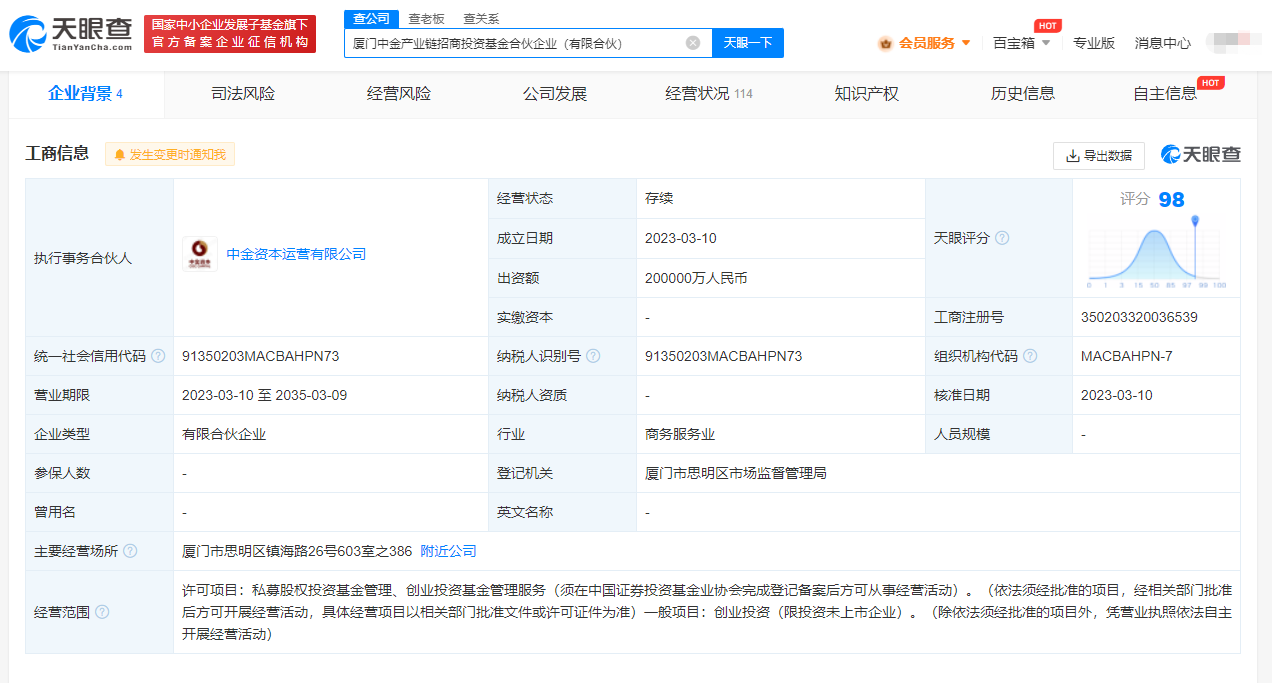Select the organization code MACBAHPN-7
The height and width of the screenshot is (683, 1272).
pos(1127,356)
